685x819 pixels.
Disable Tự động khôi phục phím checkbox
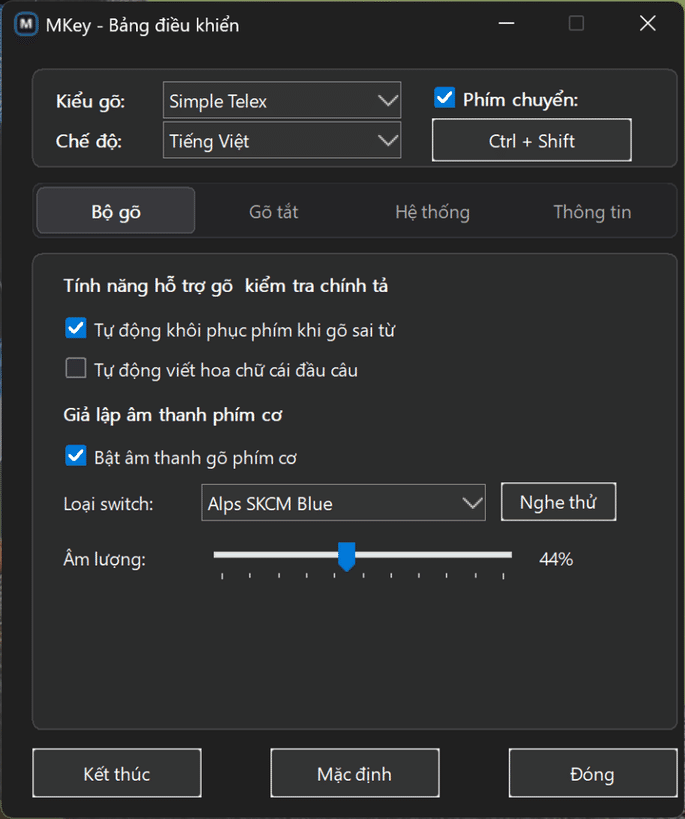click(x=76, y=329)
